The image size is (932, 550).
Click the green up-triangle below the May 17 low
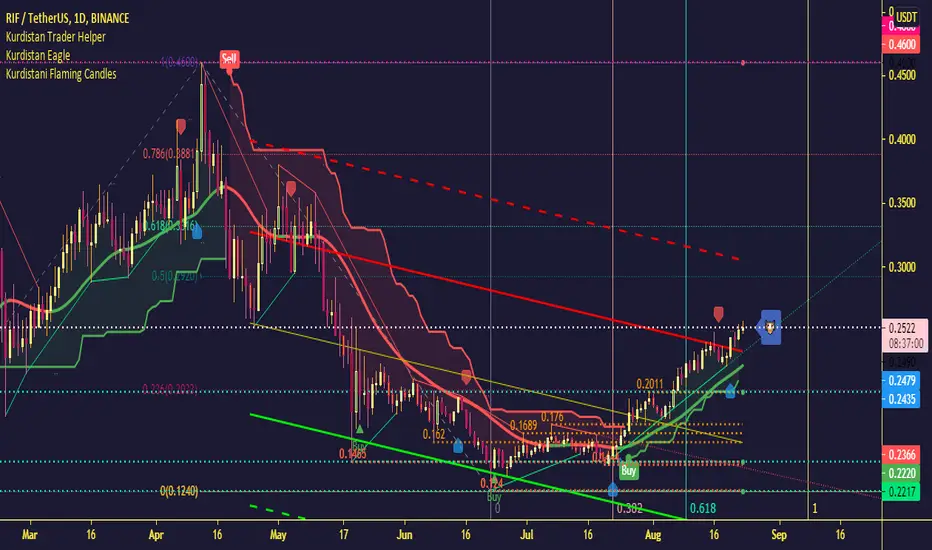(359, 429)
